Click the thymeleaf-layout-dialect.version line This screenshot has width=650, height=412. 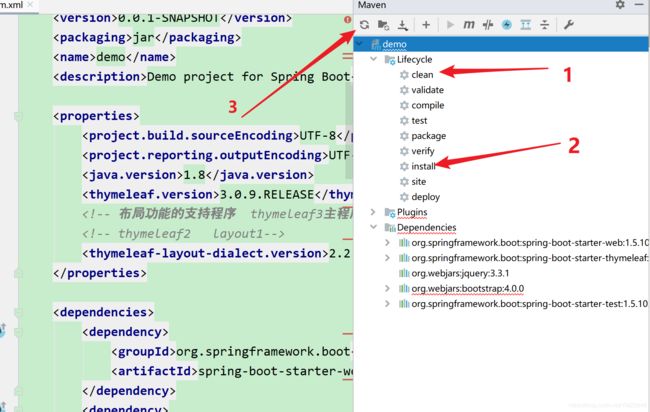point(216,253)
